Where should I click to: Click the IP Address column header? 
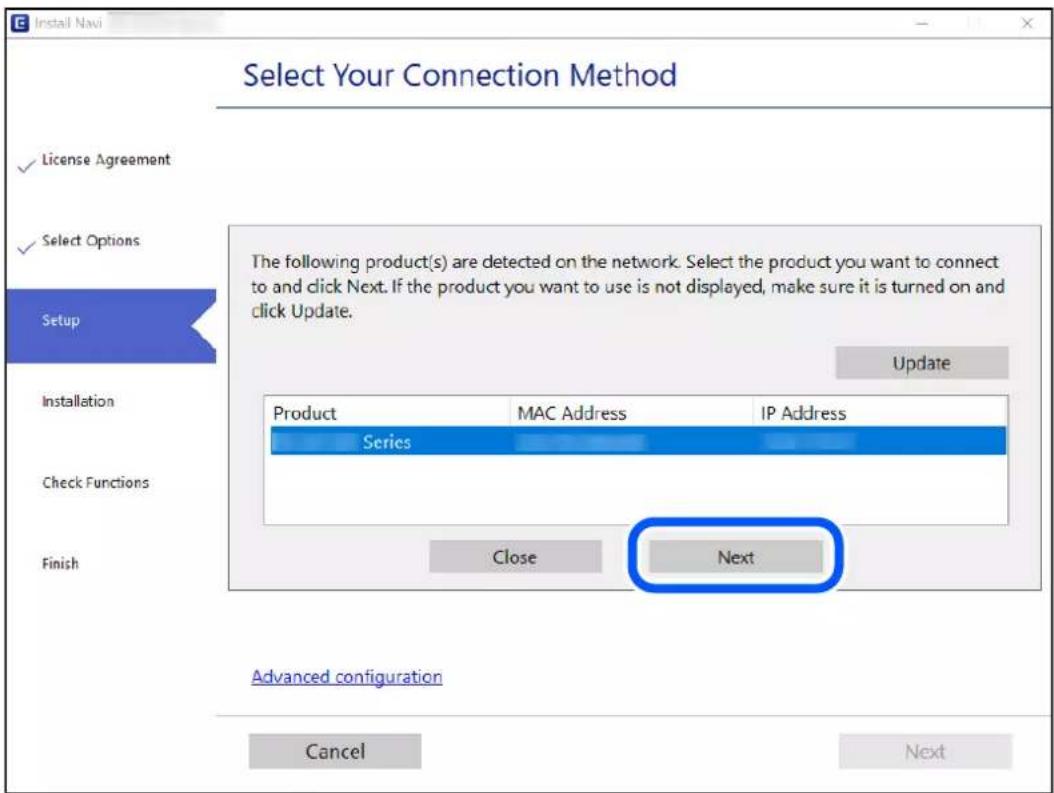(x=803, y=413)
